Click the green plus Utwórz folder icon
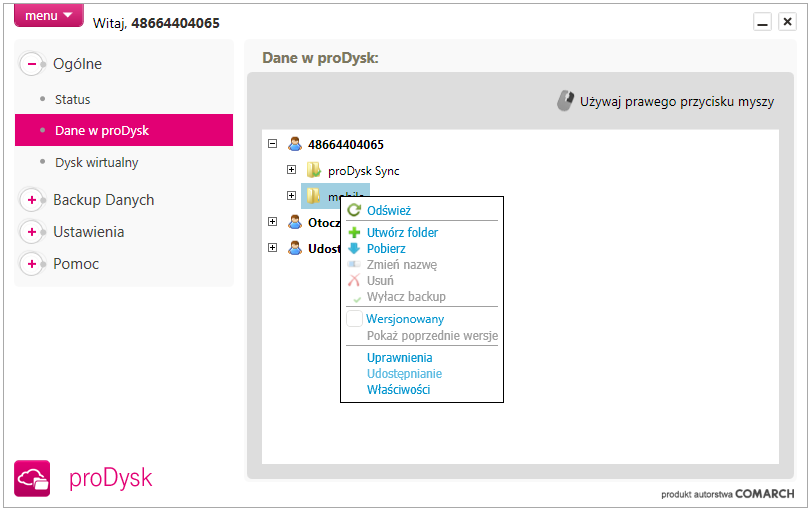The height and width of the screenshot is (511, 811). (354, 232)
